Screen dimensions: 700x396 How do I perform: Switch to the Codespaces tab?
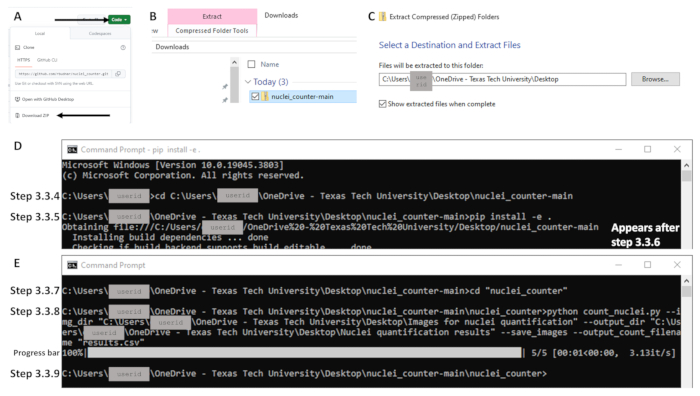(x=100, y=33)
